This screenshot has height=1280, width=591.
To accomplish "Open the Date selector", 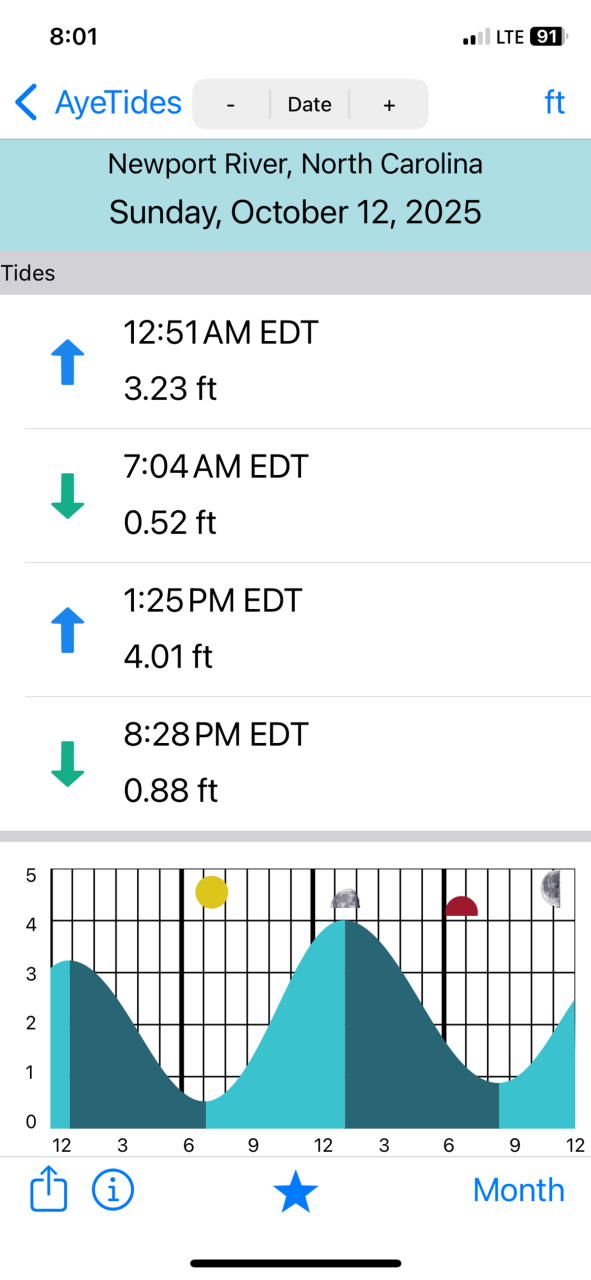I will point(309,103).
